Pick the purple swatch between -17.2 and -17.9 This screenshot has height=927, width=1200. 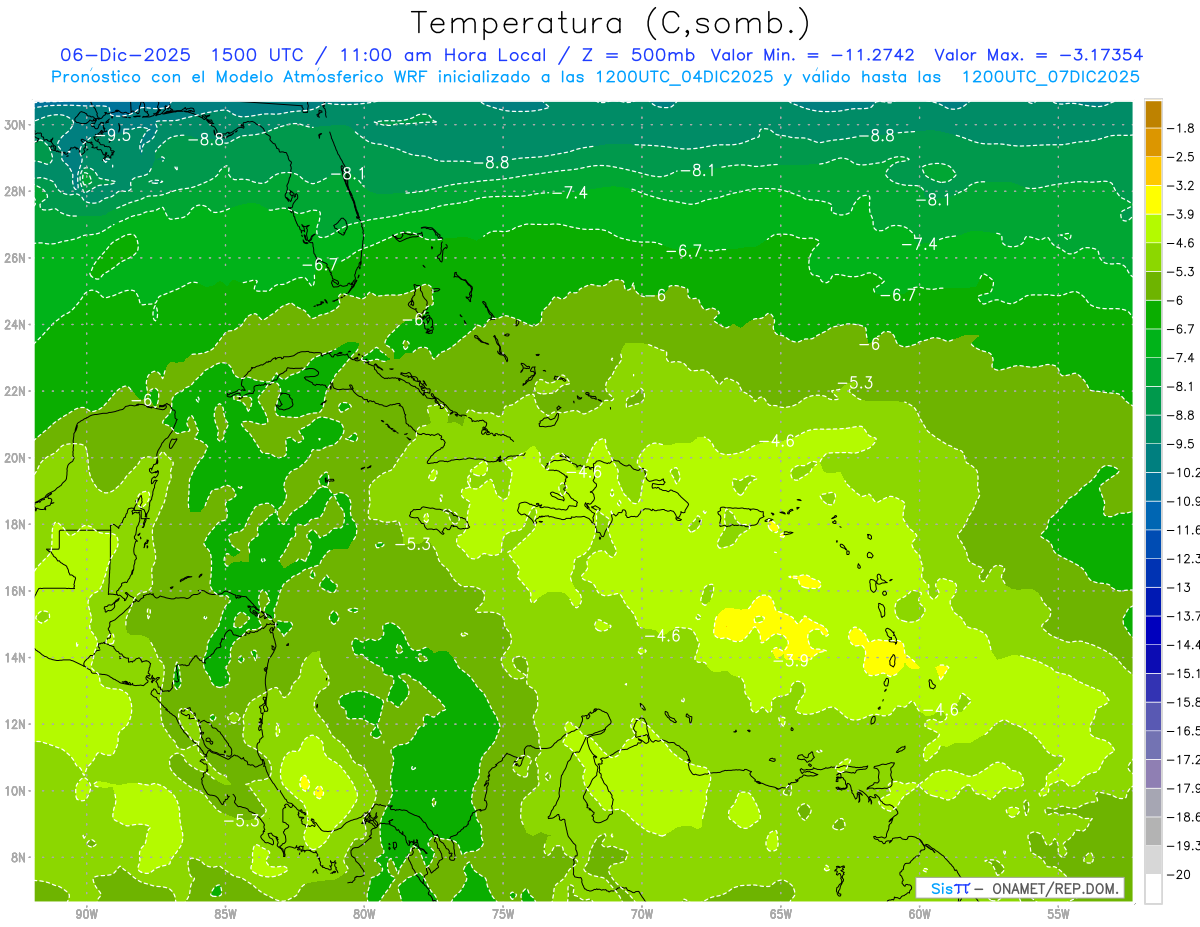coord(1153,773)
